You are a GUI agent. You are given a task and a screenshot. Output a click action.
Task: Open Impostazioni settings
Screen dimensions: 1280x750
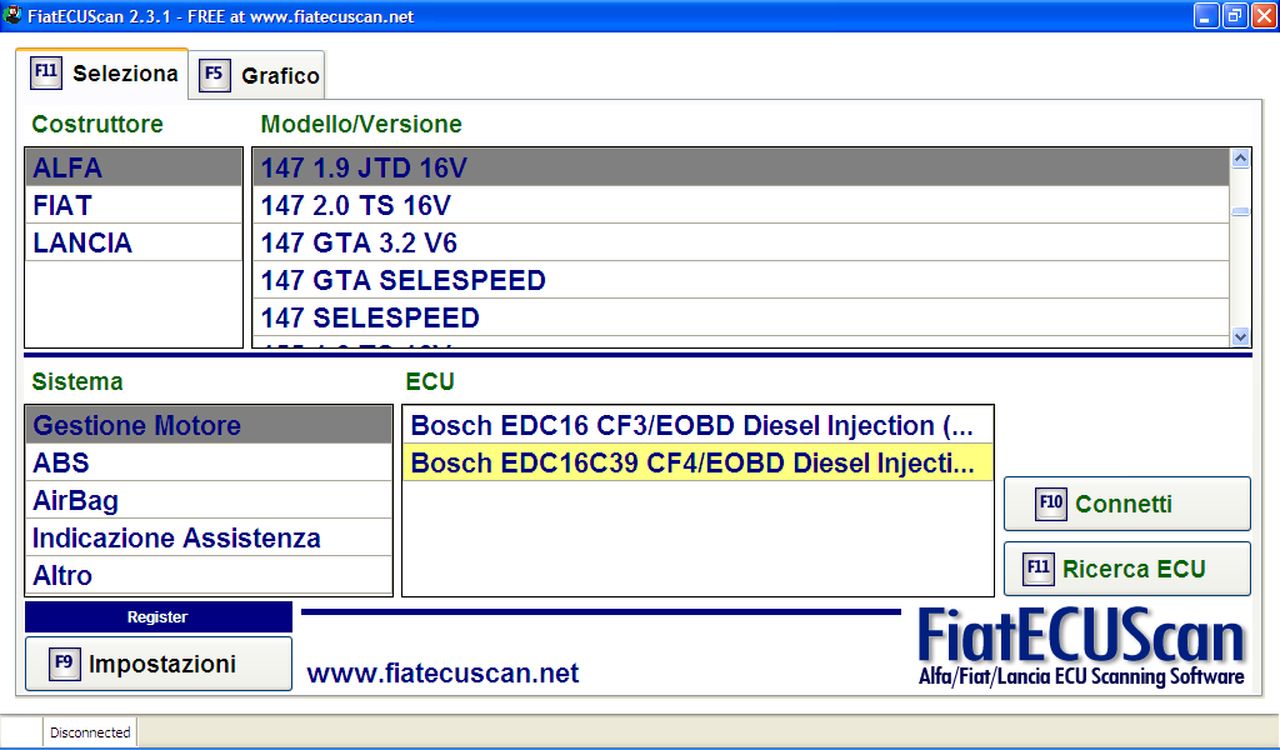161,664
